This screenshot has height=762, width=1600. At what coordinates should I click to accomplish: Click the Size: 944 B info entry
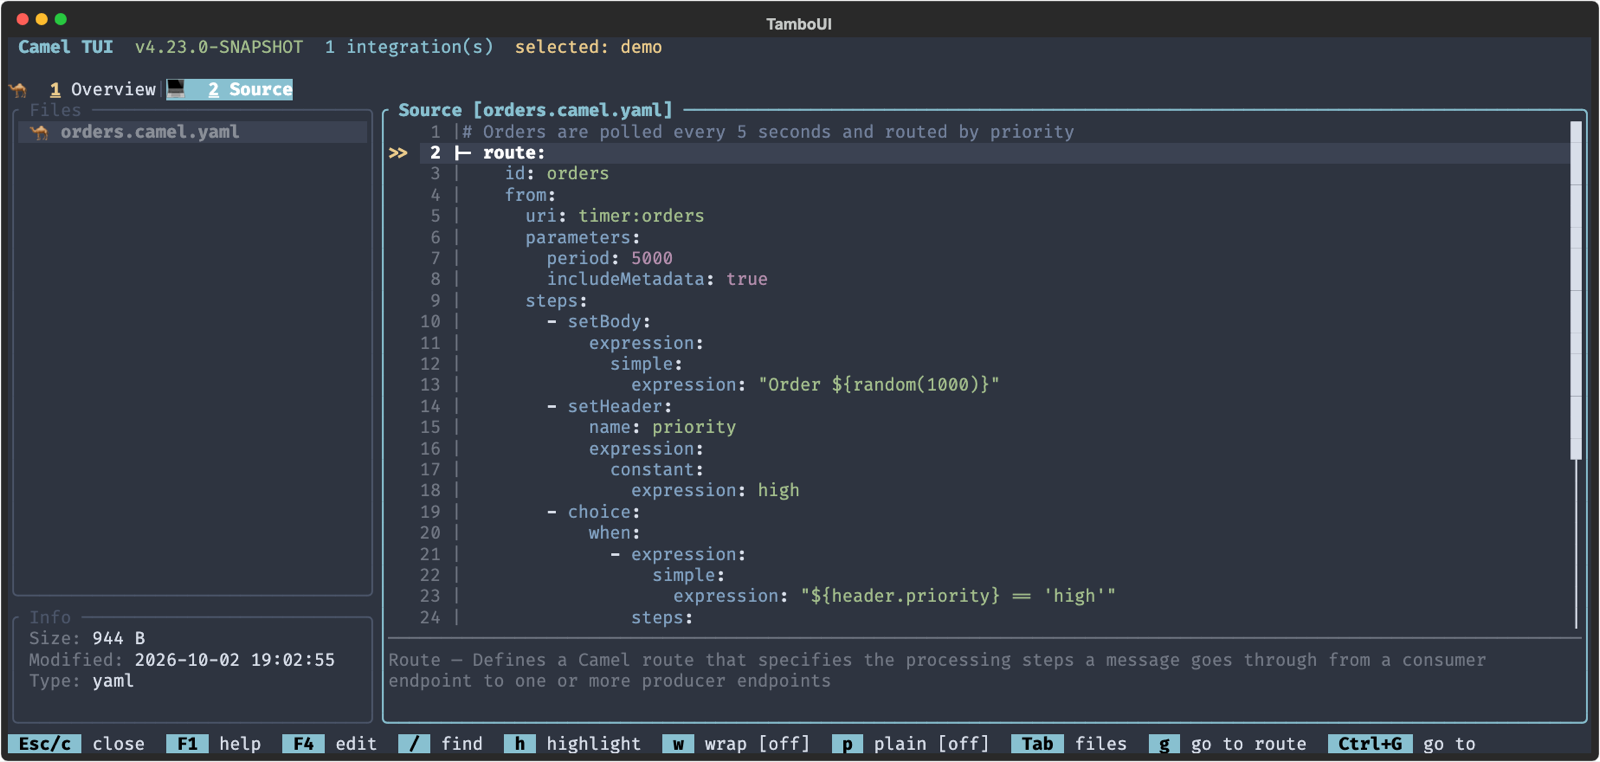(87, 638)
